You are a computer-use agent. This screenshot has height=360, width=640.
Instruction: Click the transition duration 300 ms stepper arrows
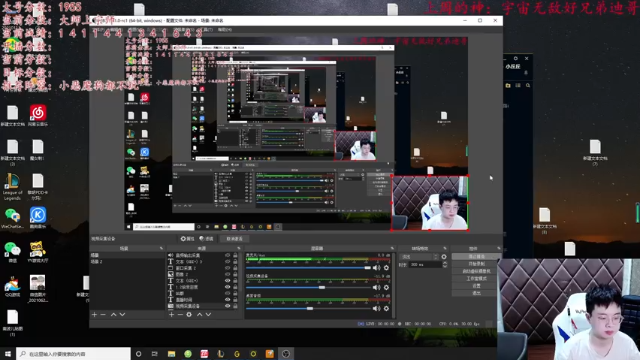coord(444,264)
